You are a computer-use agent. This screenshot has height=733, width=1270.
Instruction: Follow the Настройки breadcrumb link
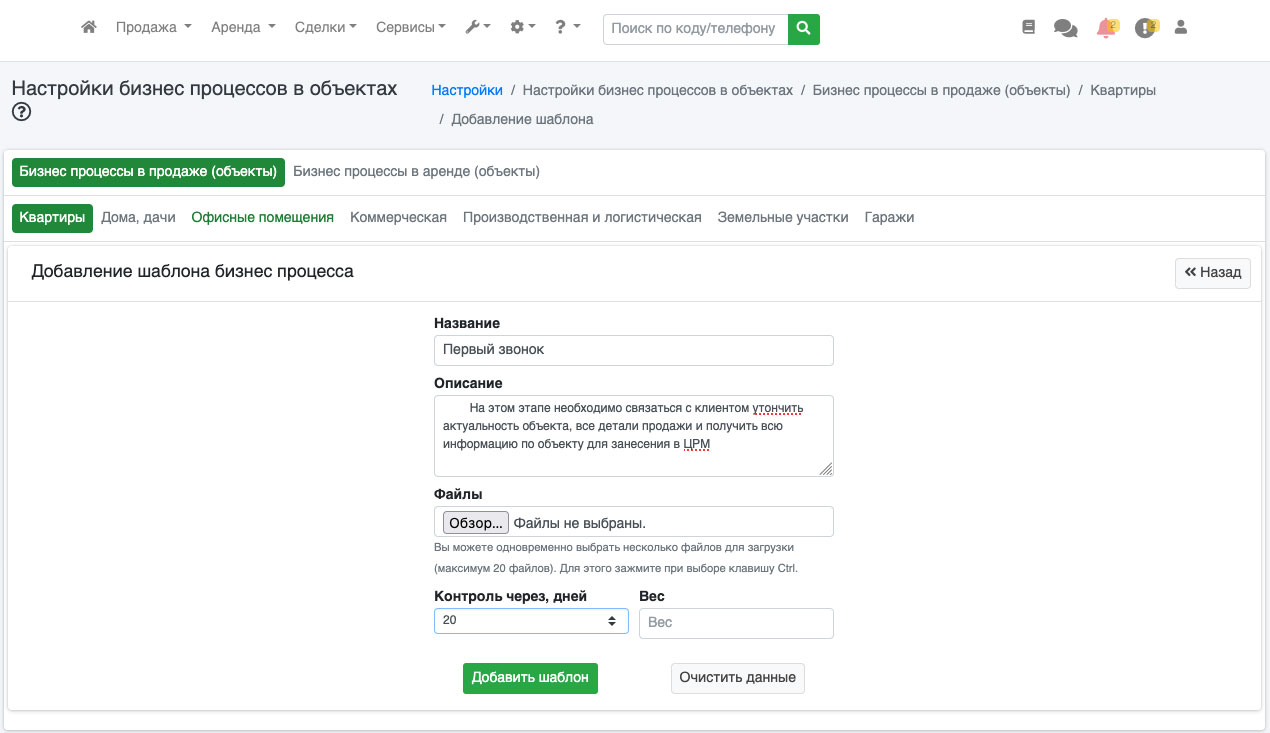467,90
